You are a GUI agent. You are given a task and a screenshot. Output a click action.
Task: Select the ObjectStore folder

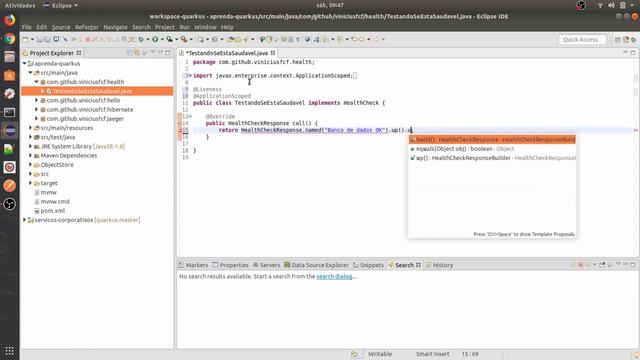click(53, 164)
